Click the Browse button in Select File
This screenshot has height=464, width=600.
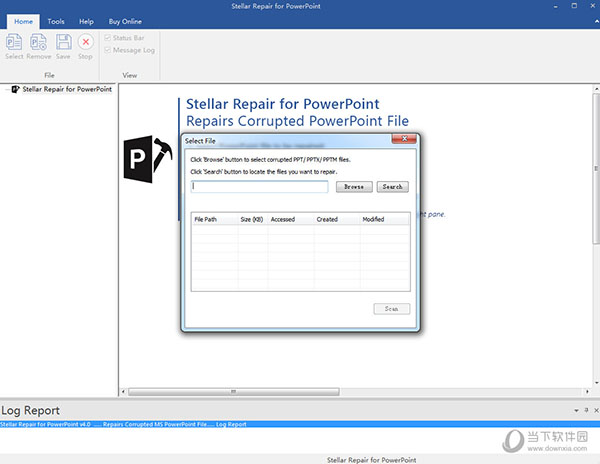tap(354, 187)
